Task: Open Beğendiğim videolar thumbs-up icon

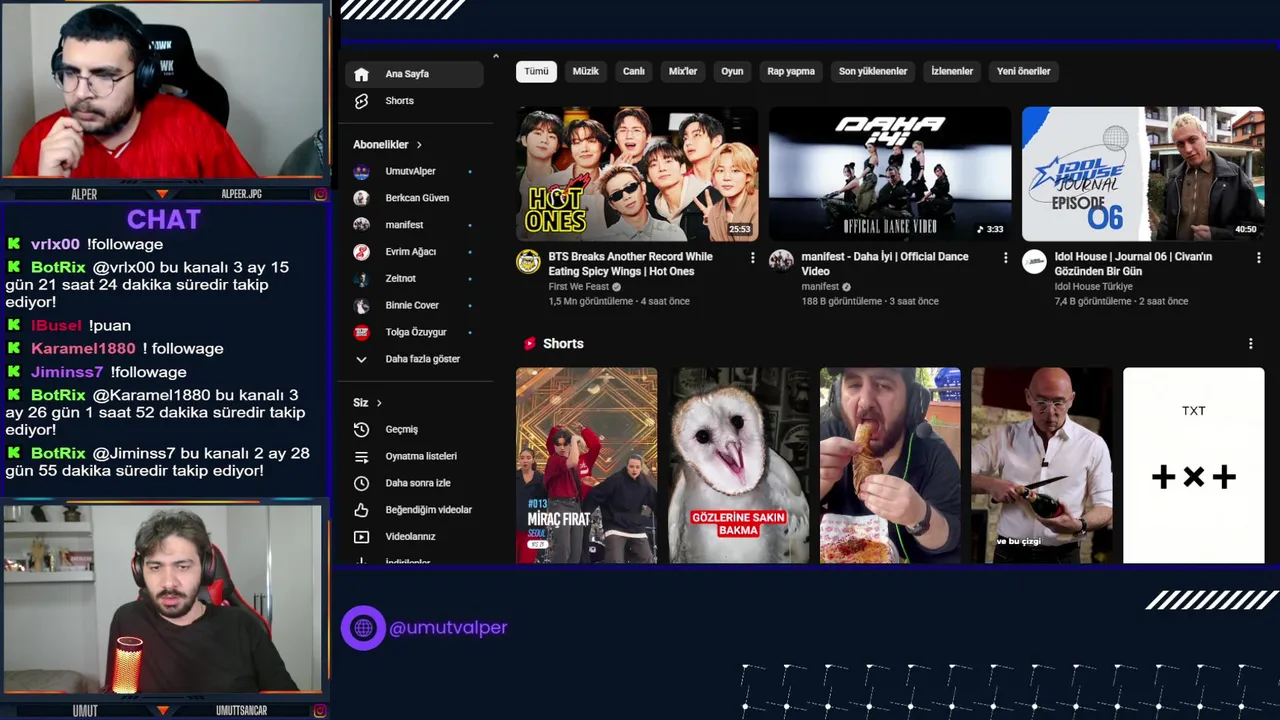Action: point(361,510)
